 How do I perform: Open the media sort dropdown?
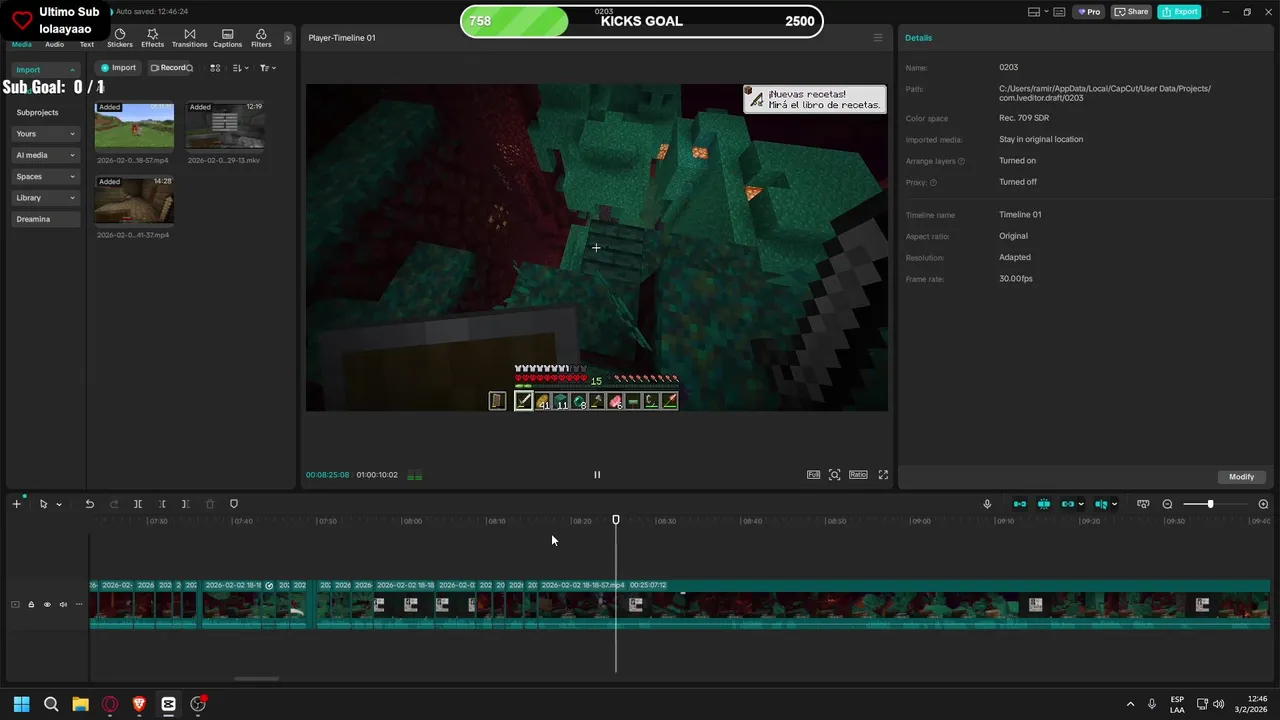click(x=241, y=68)
